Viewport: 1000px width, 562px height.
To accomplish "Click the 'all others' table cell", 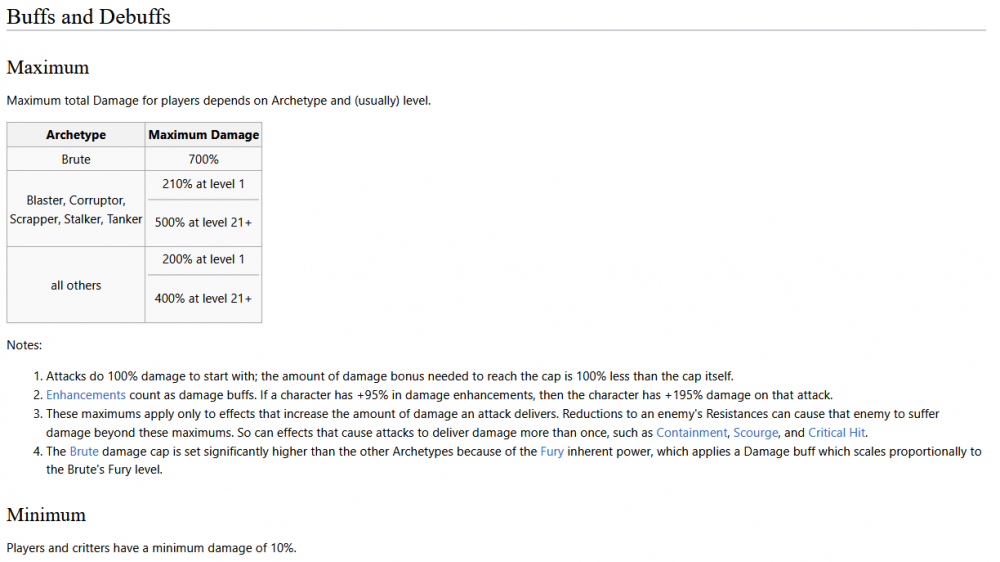I will click(x=76, y=285).
